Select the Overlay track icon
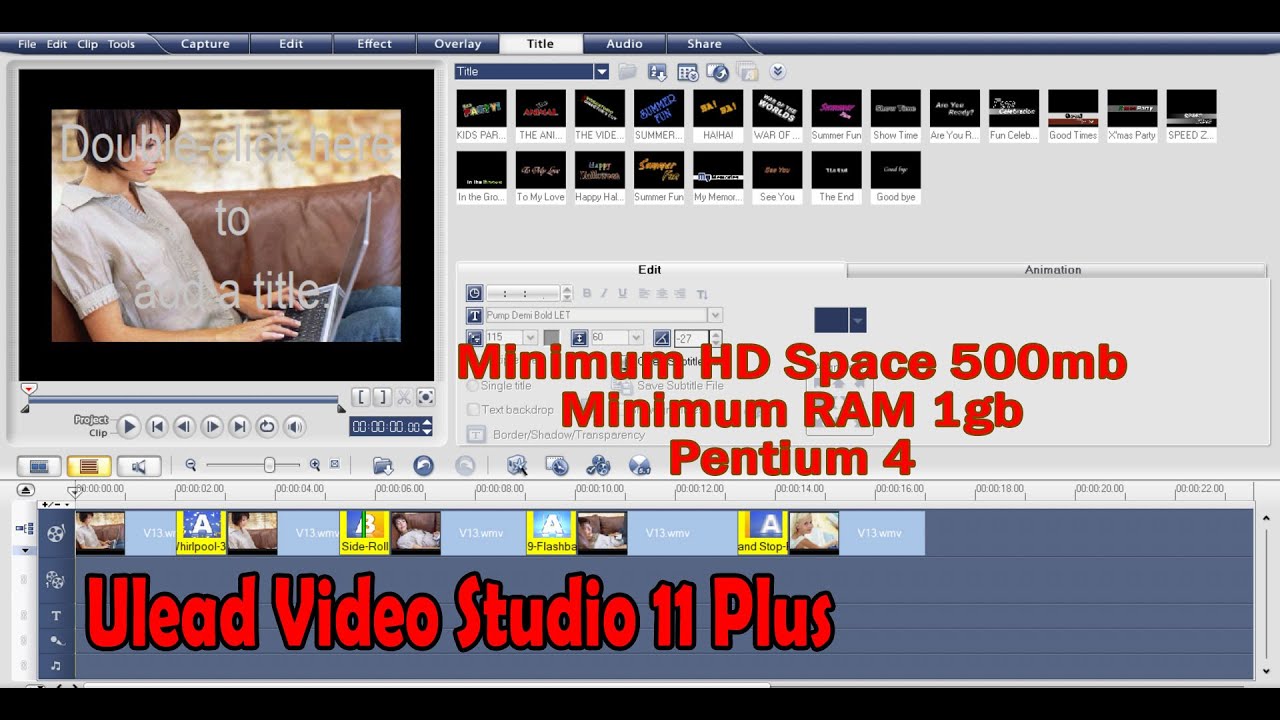The height and width of the screenshot is (720, 1280). click(56, 580)
